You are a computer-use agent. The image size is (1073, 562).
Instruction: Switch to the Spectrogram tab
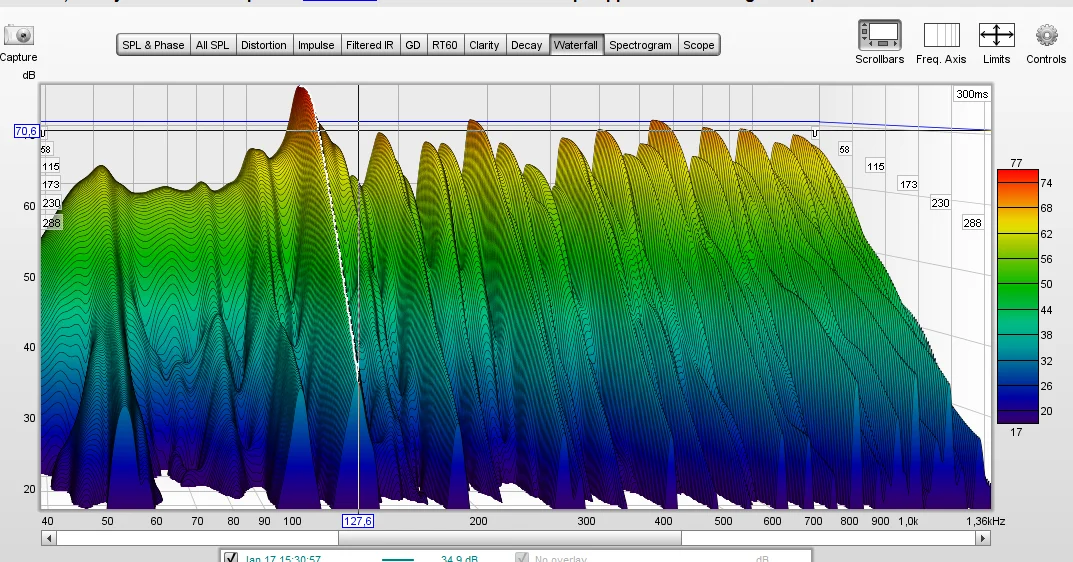tap(641, 45)
